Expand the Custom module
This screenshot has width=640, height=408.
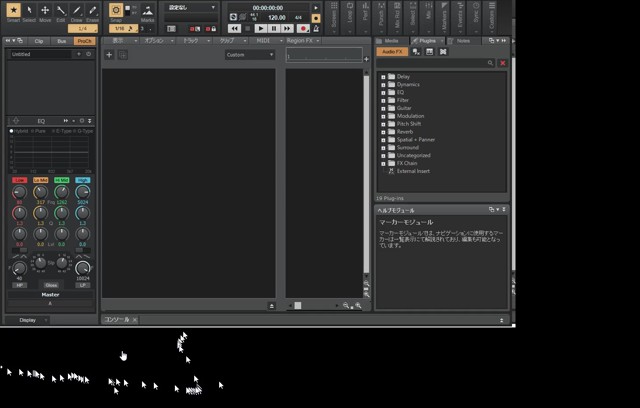click(x=492, y=18)
